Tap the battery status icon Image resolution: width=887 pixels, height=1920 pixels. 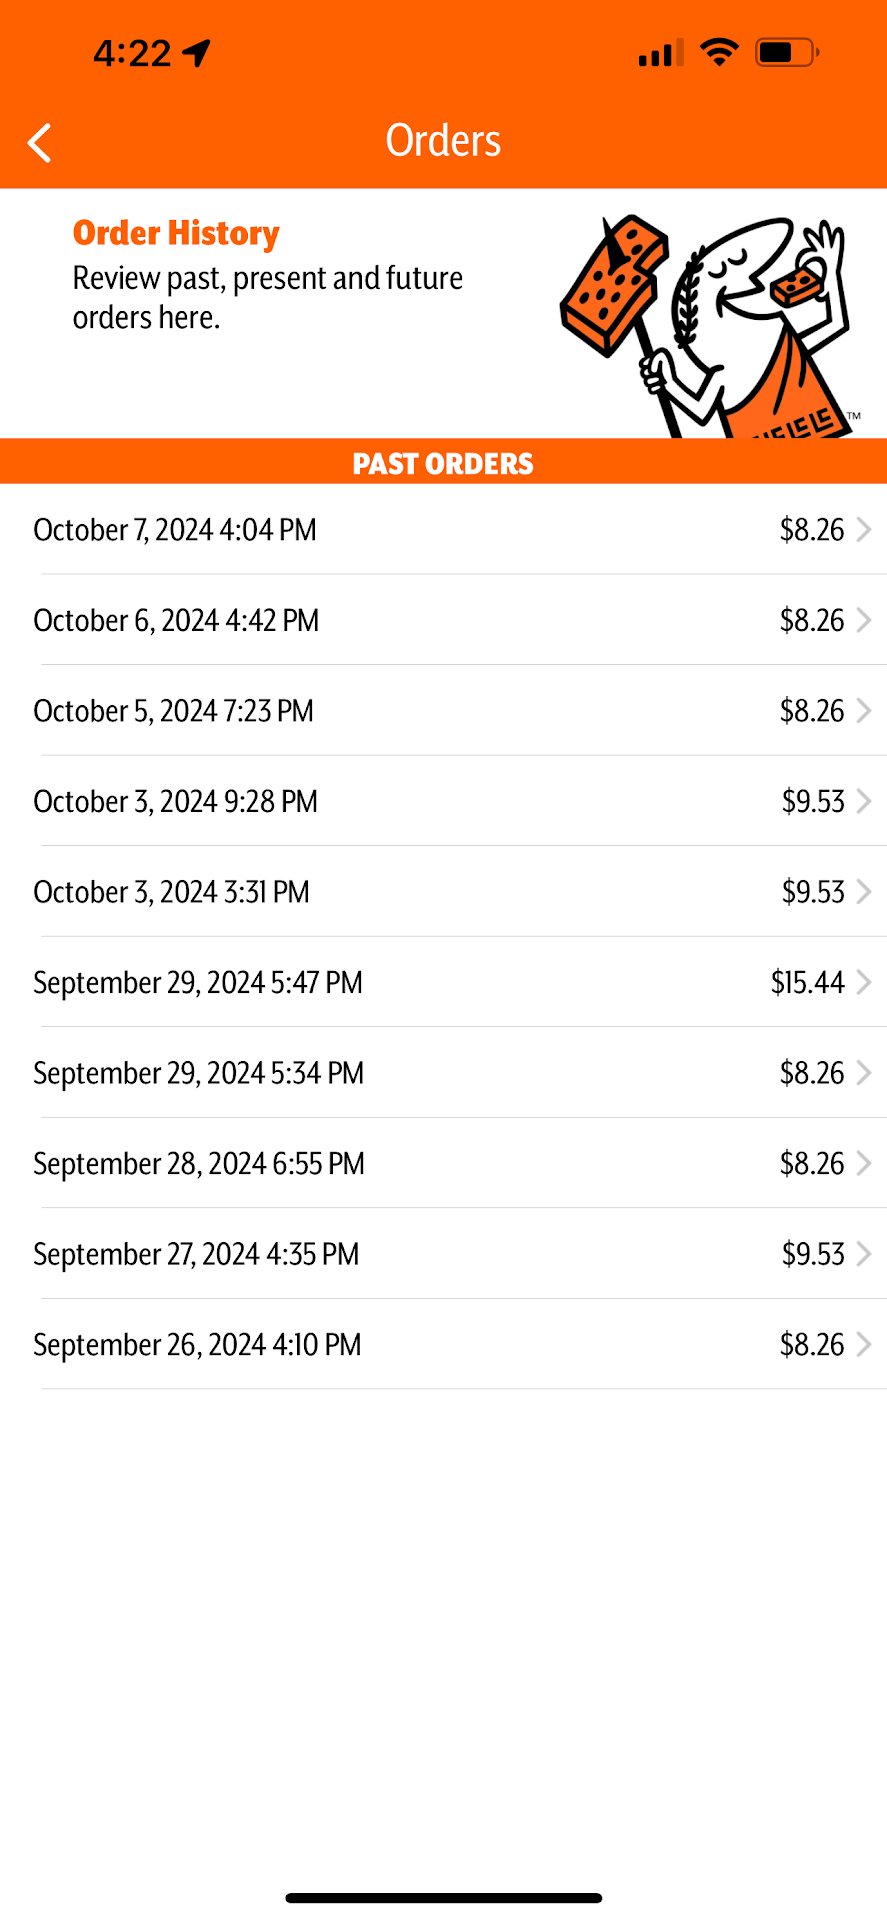[x=787, y=52]
